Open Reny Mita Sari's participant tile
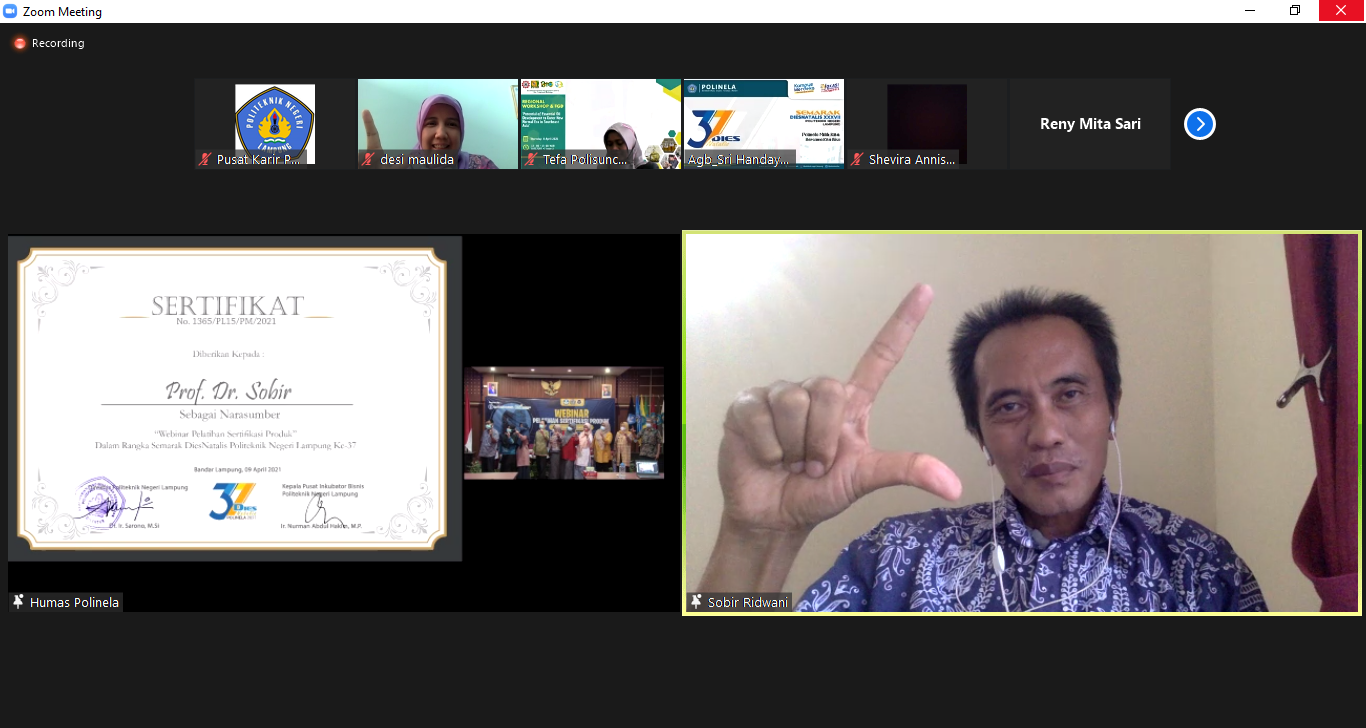This screenshot has height=728, width=1366. click(1089, 123)
